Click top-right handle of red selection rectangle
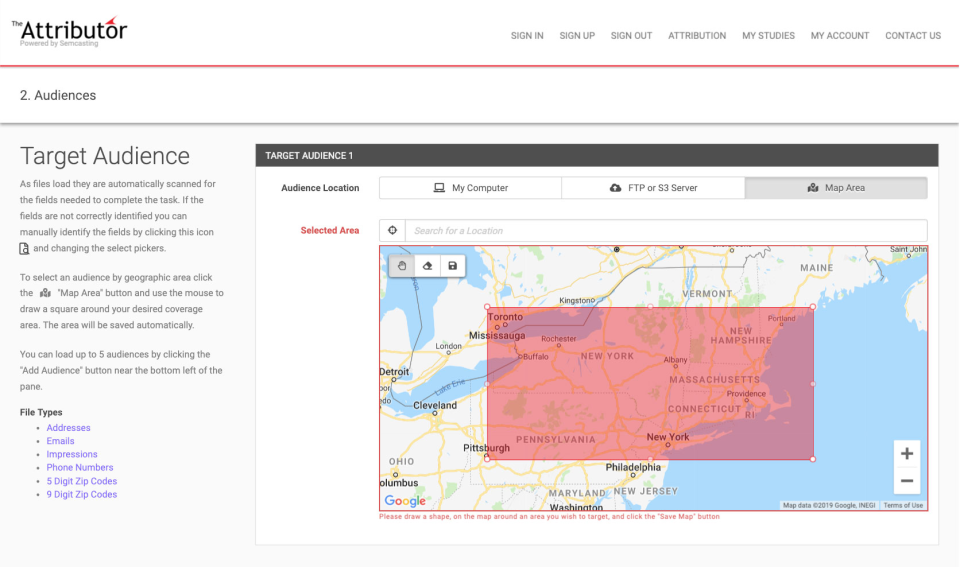 pos(812,307)
